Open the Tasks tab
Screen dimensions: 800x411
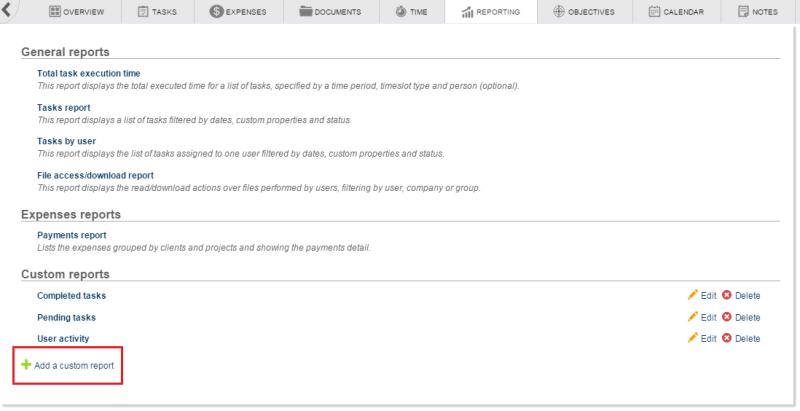(x=158, y=12)
